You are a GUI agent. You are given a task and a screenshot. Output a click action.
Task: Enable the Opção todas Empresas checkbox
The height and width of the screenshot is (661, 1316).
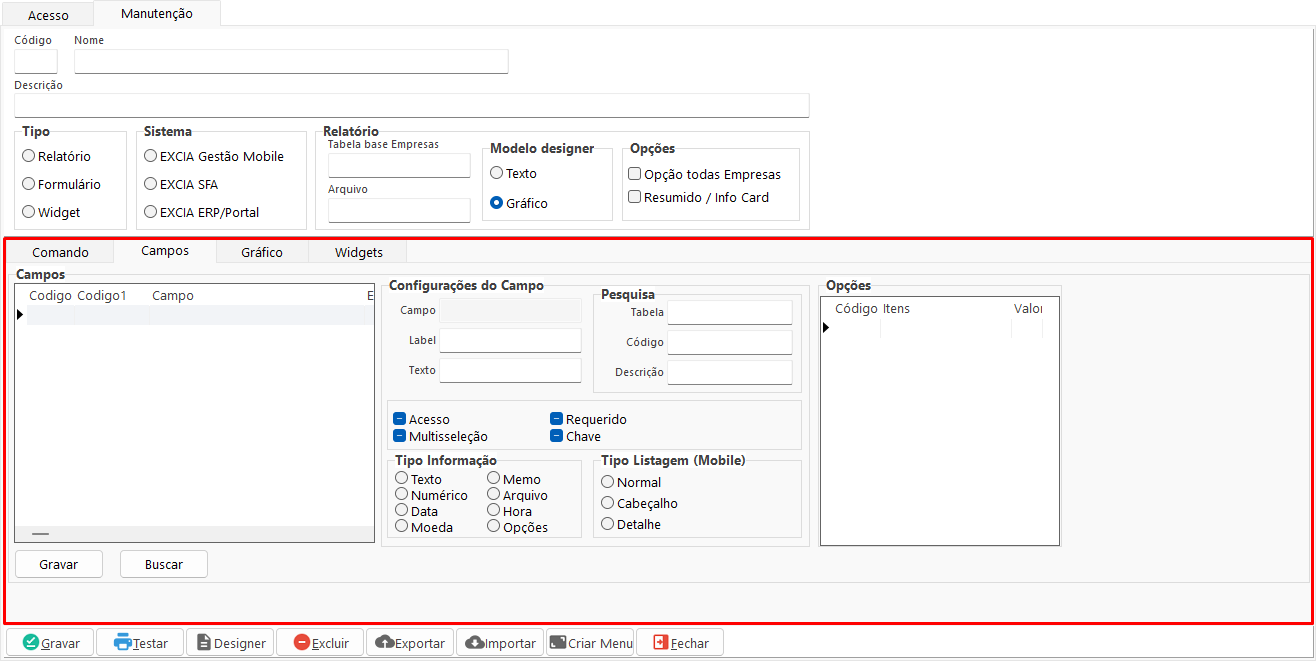[634, 174]
